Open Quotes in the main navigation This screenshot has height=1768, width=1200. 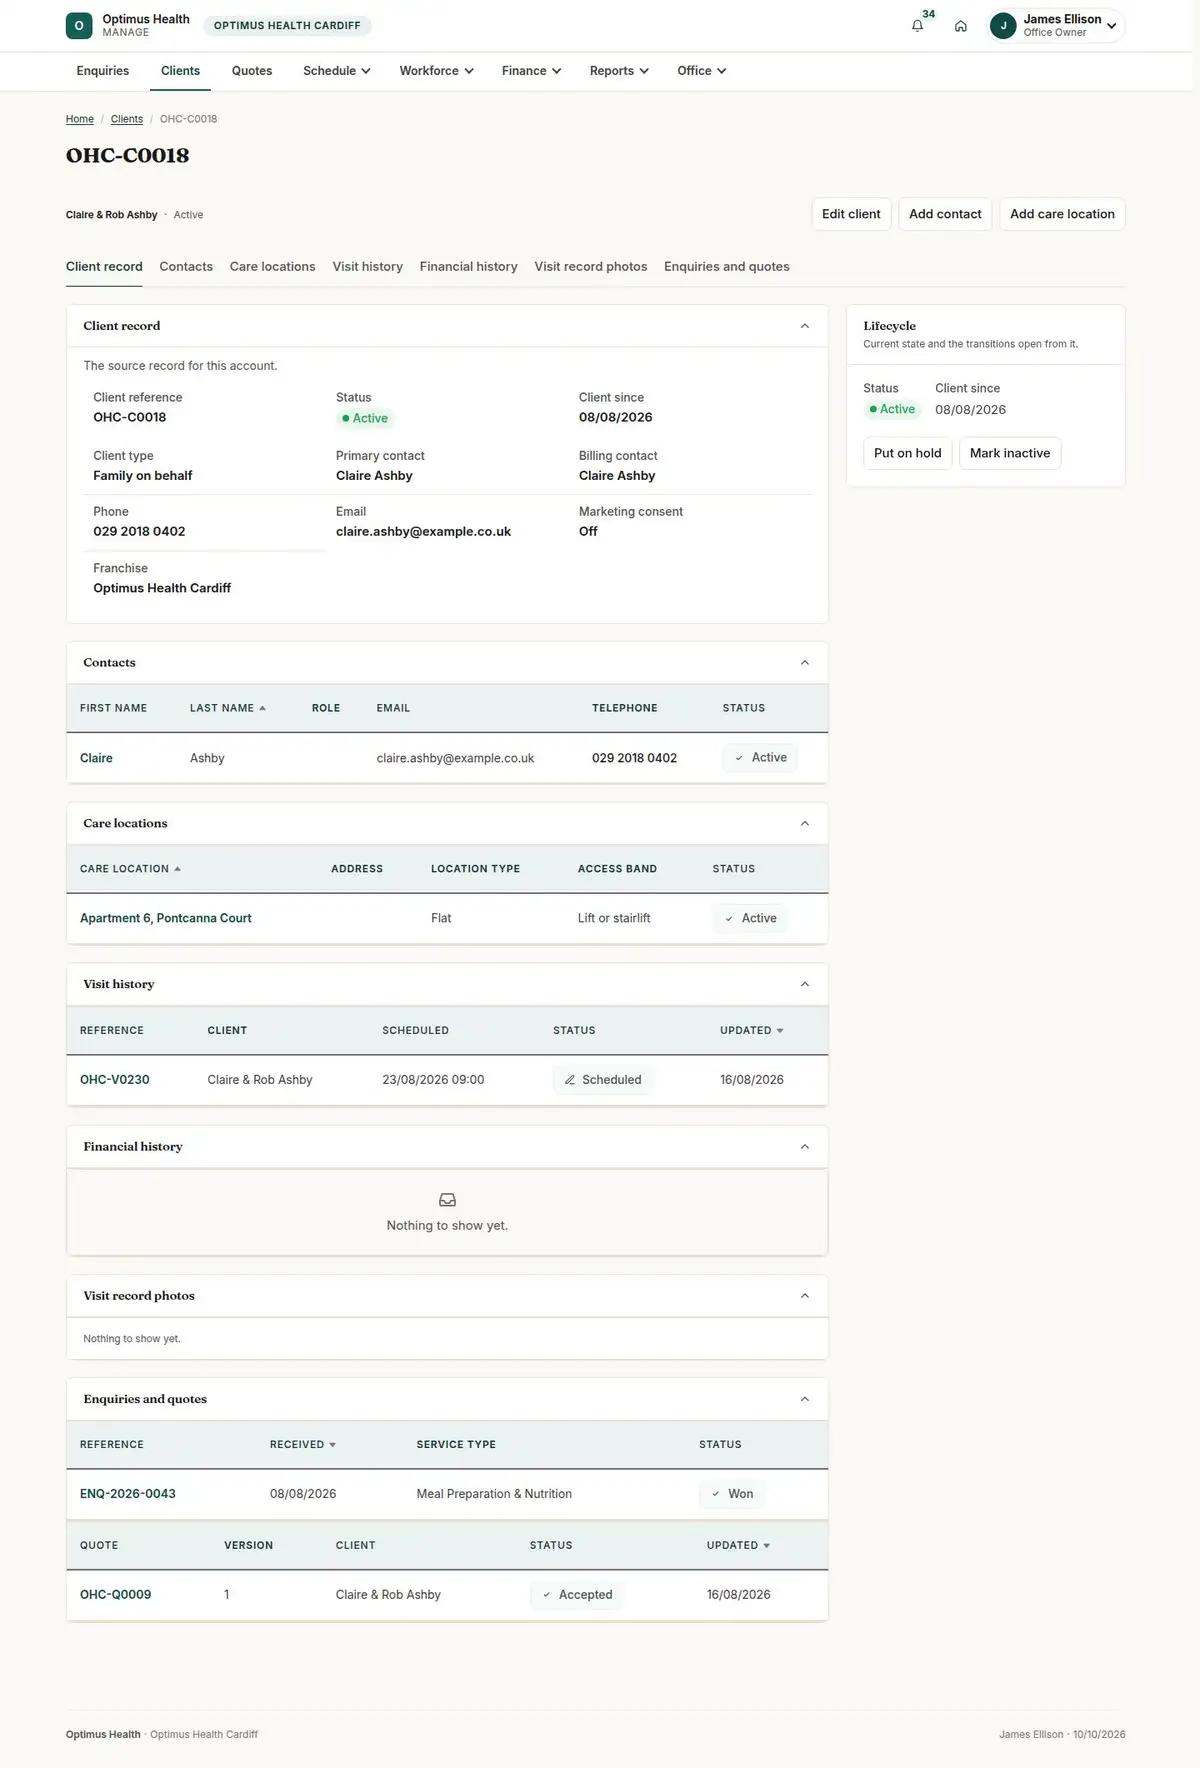pyautogui.click(x=252, y=71)
